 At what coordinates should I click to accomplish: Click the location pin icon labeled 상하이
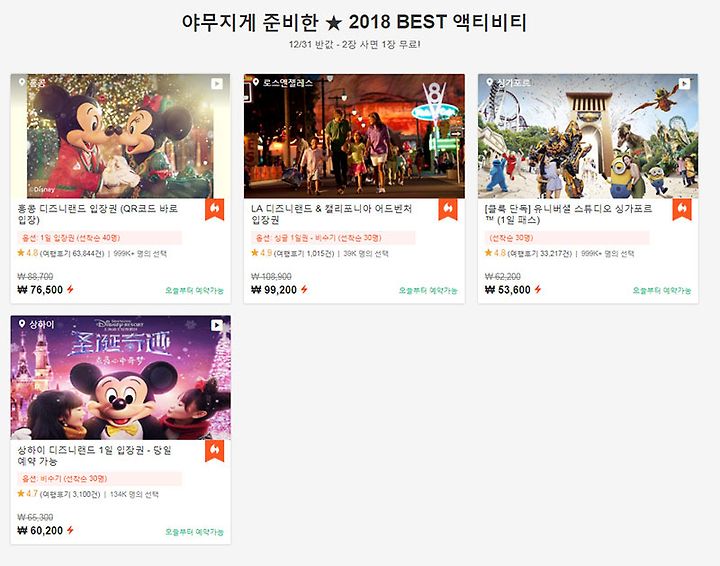point(22,324)
